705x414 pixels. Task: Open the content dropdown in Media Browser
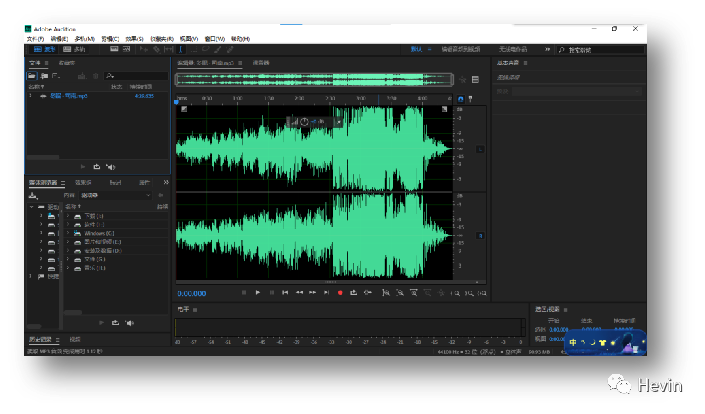116,195
